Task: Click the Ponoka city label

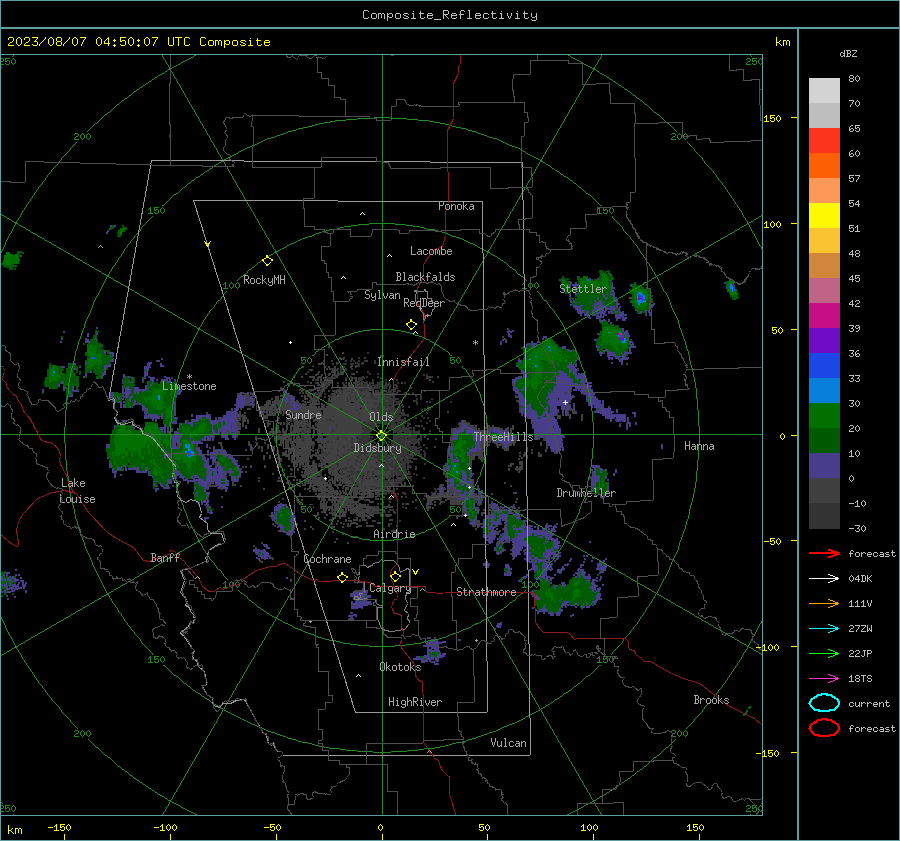Action: [x=456, y=206]
